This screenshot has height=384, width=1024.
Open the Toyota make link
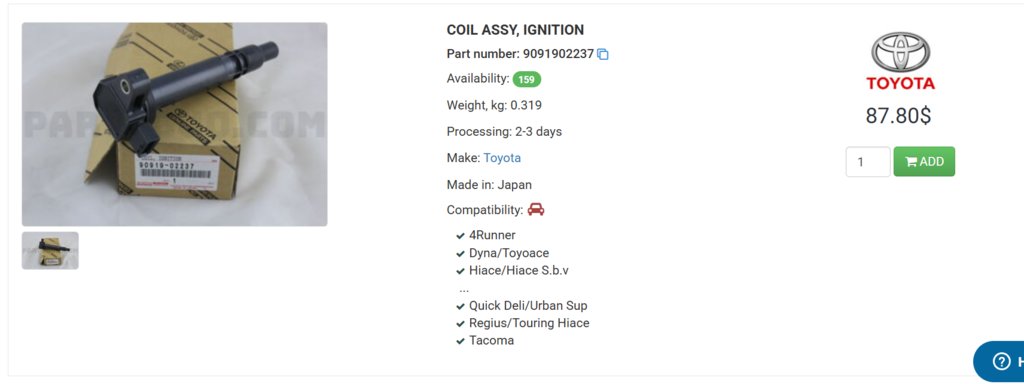pos(502,158)
